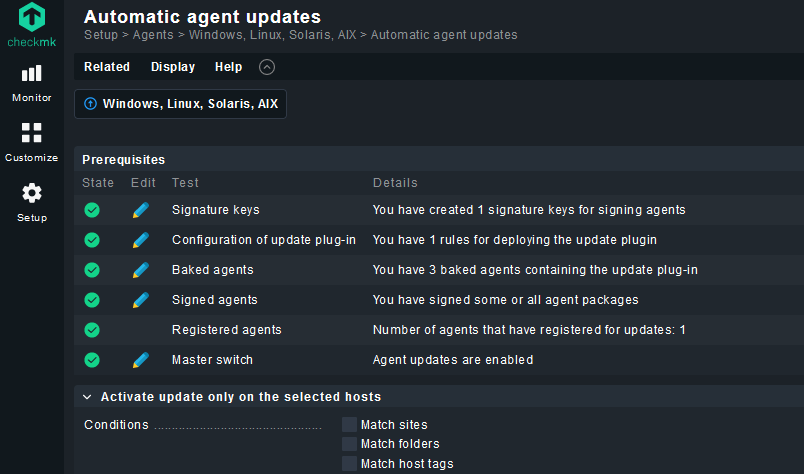Screen dimensions: 804x474
Task: Collapse the Activate update only section
Action: [x=87, y=397]
